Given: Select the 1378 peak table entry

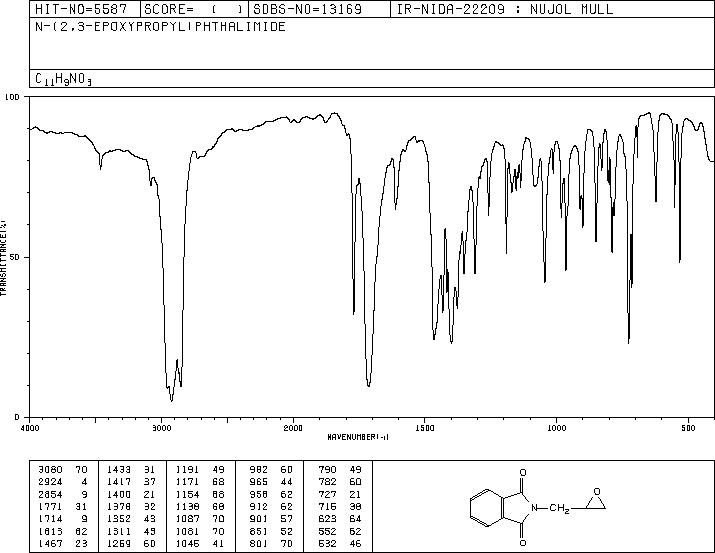Looking at the screenshot, I should point(131,506).
